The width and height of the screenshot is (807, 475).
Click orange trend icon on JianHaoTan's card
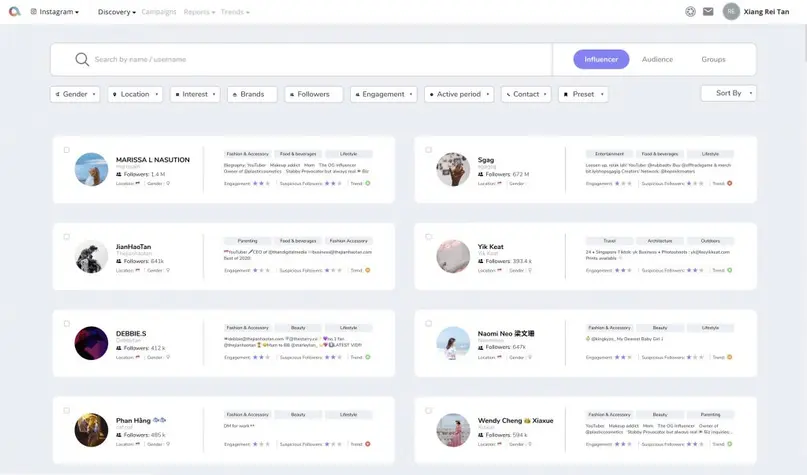point(368,270)
